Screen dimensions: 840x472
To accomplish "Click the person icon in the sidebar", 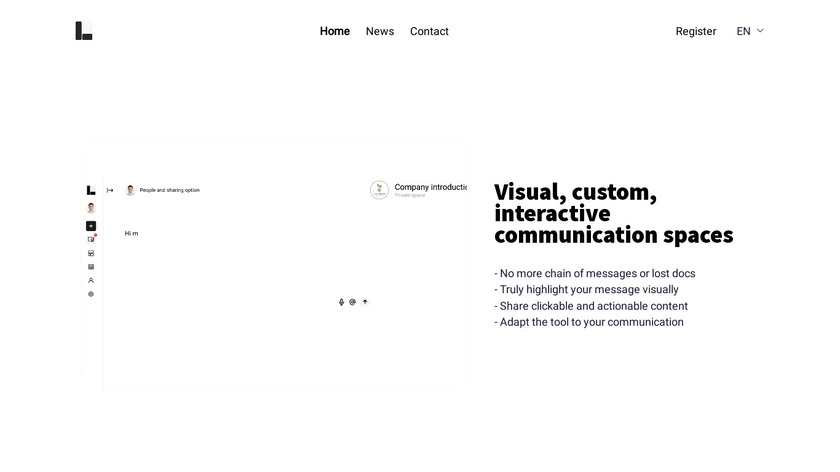I will pos(91,281).
